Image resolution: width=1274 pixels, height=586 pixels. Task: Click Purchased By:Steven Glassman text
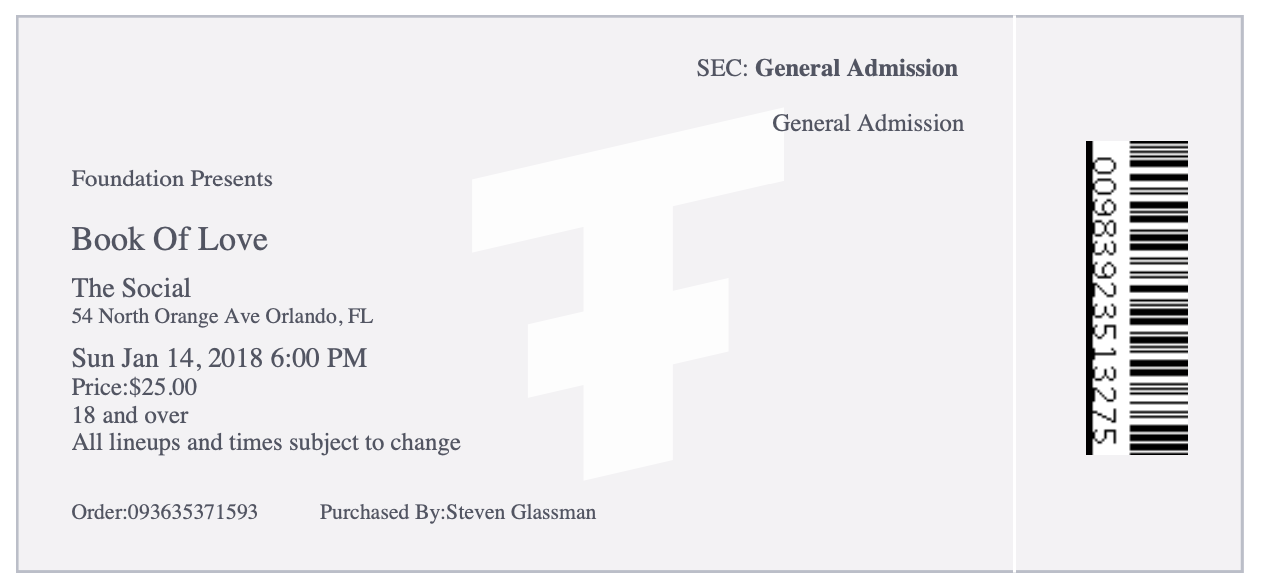[x=458, y=512]
